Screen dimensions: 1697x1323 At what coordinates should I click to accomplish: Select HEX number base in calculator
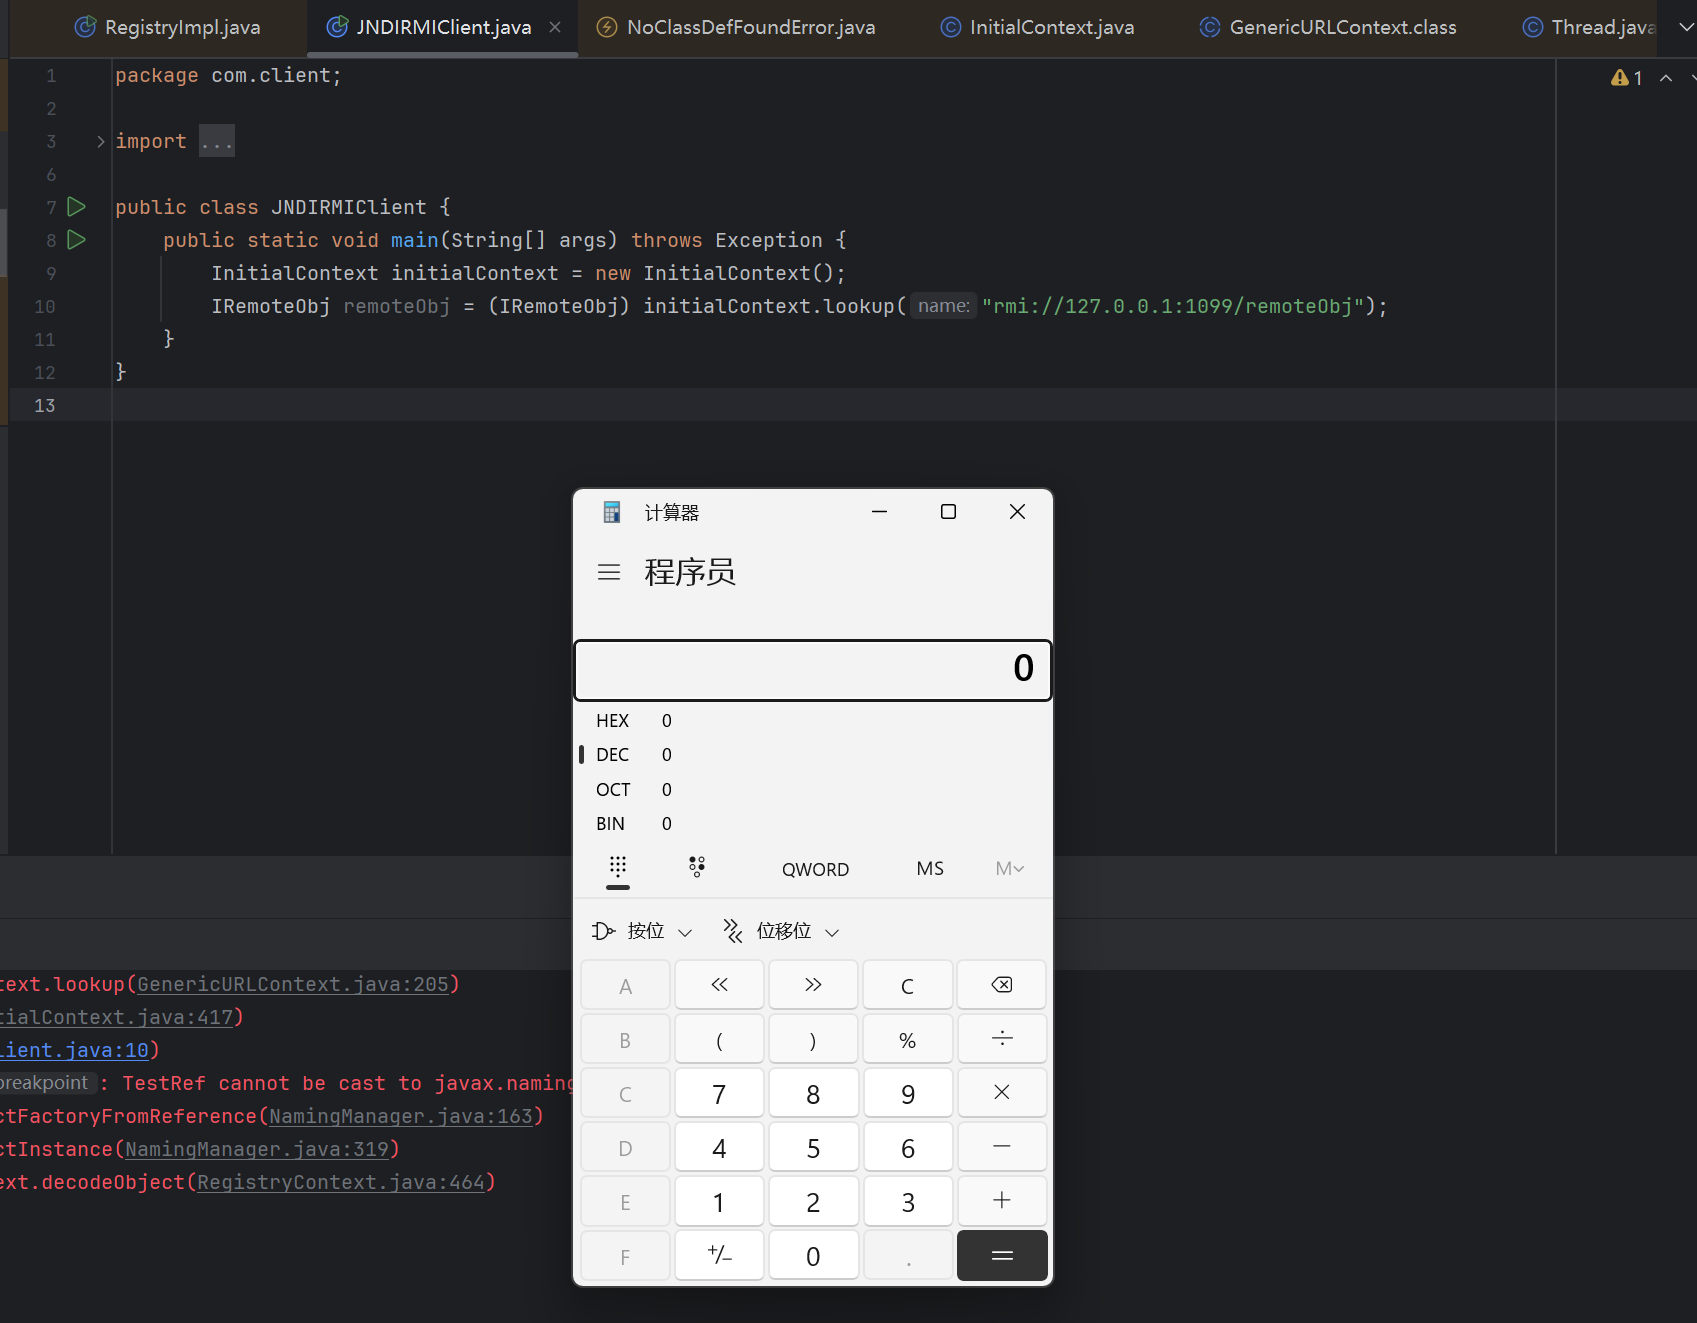[813, 721]
